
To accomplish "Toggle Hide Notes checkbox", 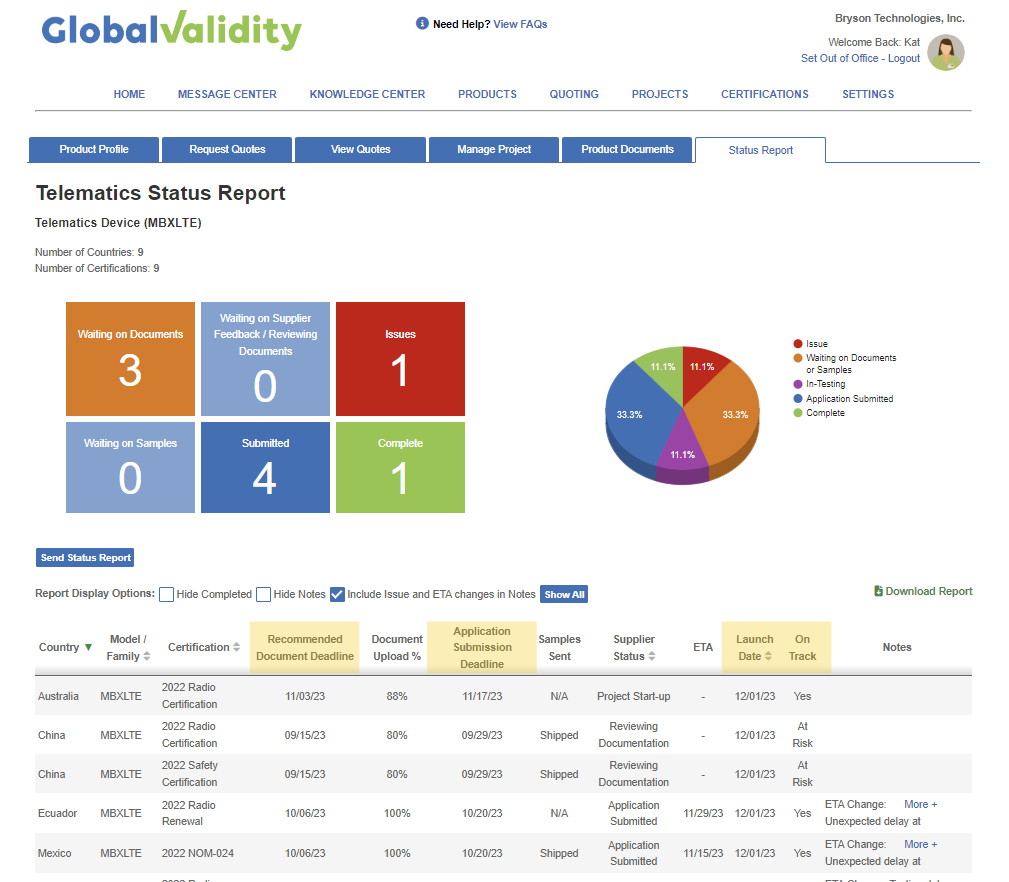I will (x=263, y=594).
